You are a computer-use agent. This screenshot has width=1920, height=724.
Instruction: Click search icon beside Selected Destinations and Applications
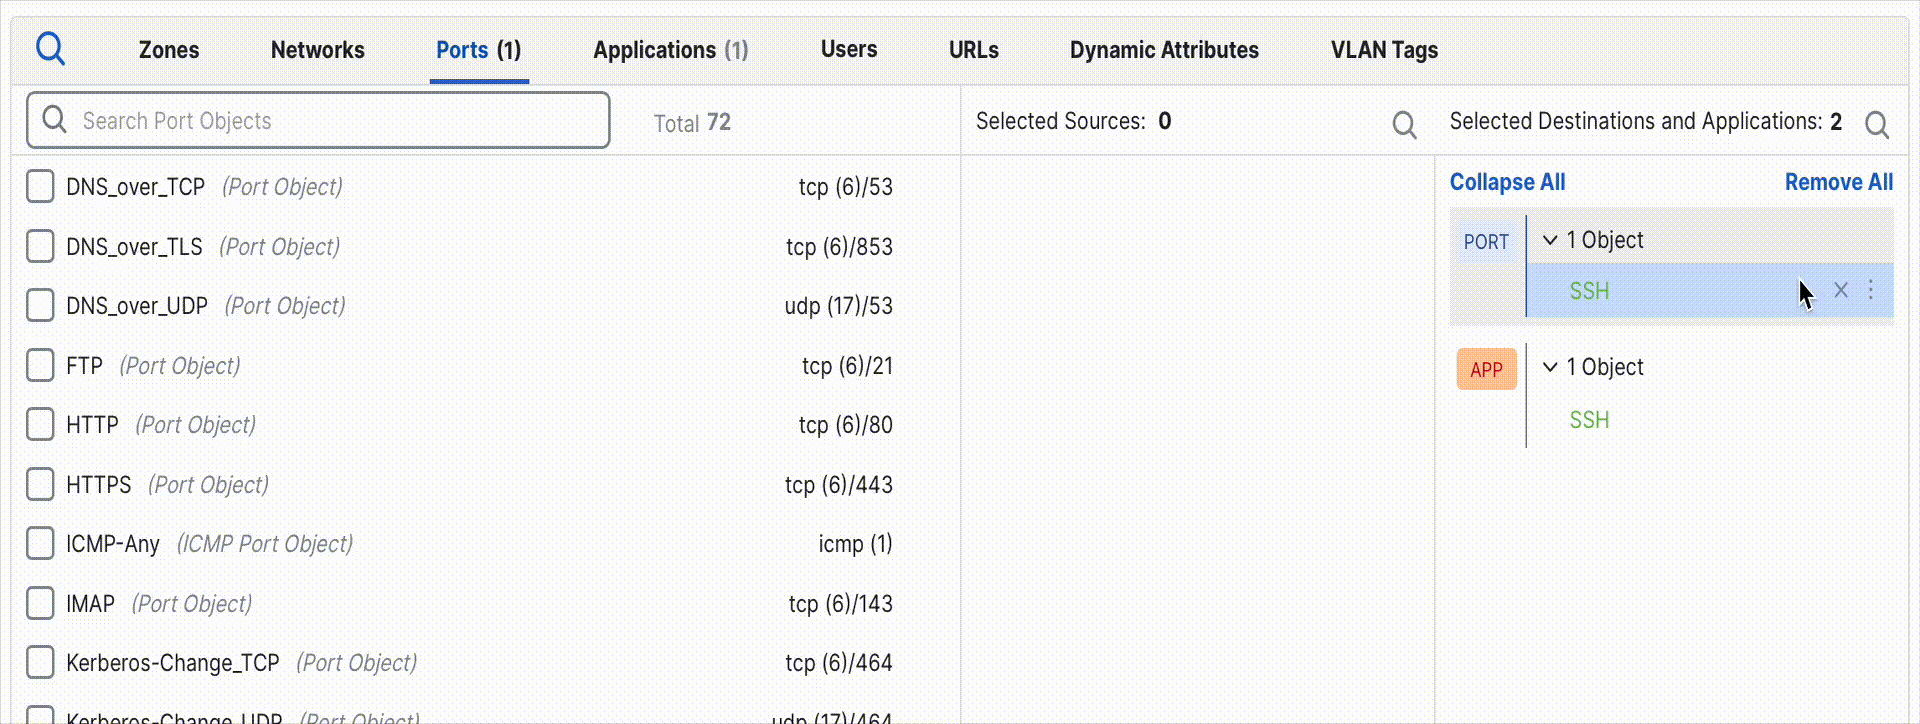coord(1877,125)
